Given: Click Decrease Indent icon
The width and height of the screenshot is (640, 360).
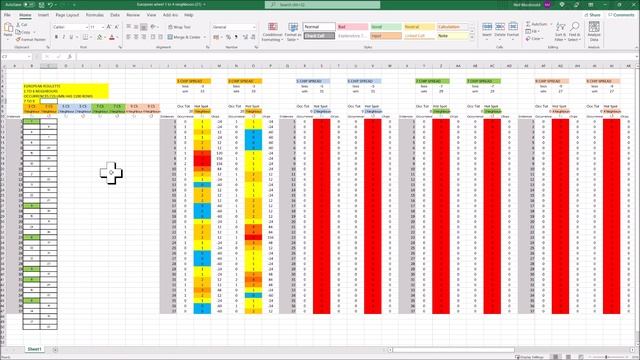Looking at the screenshot, I should [153, 37].
